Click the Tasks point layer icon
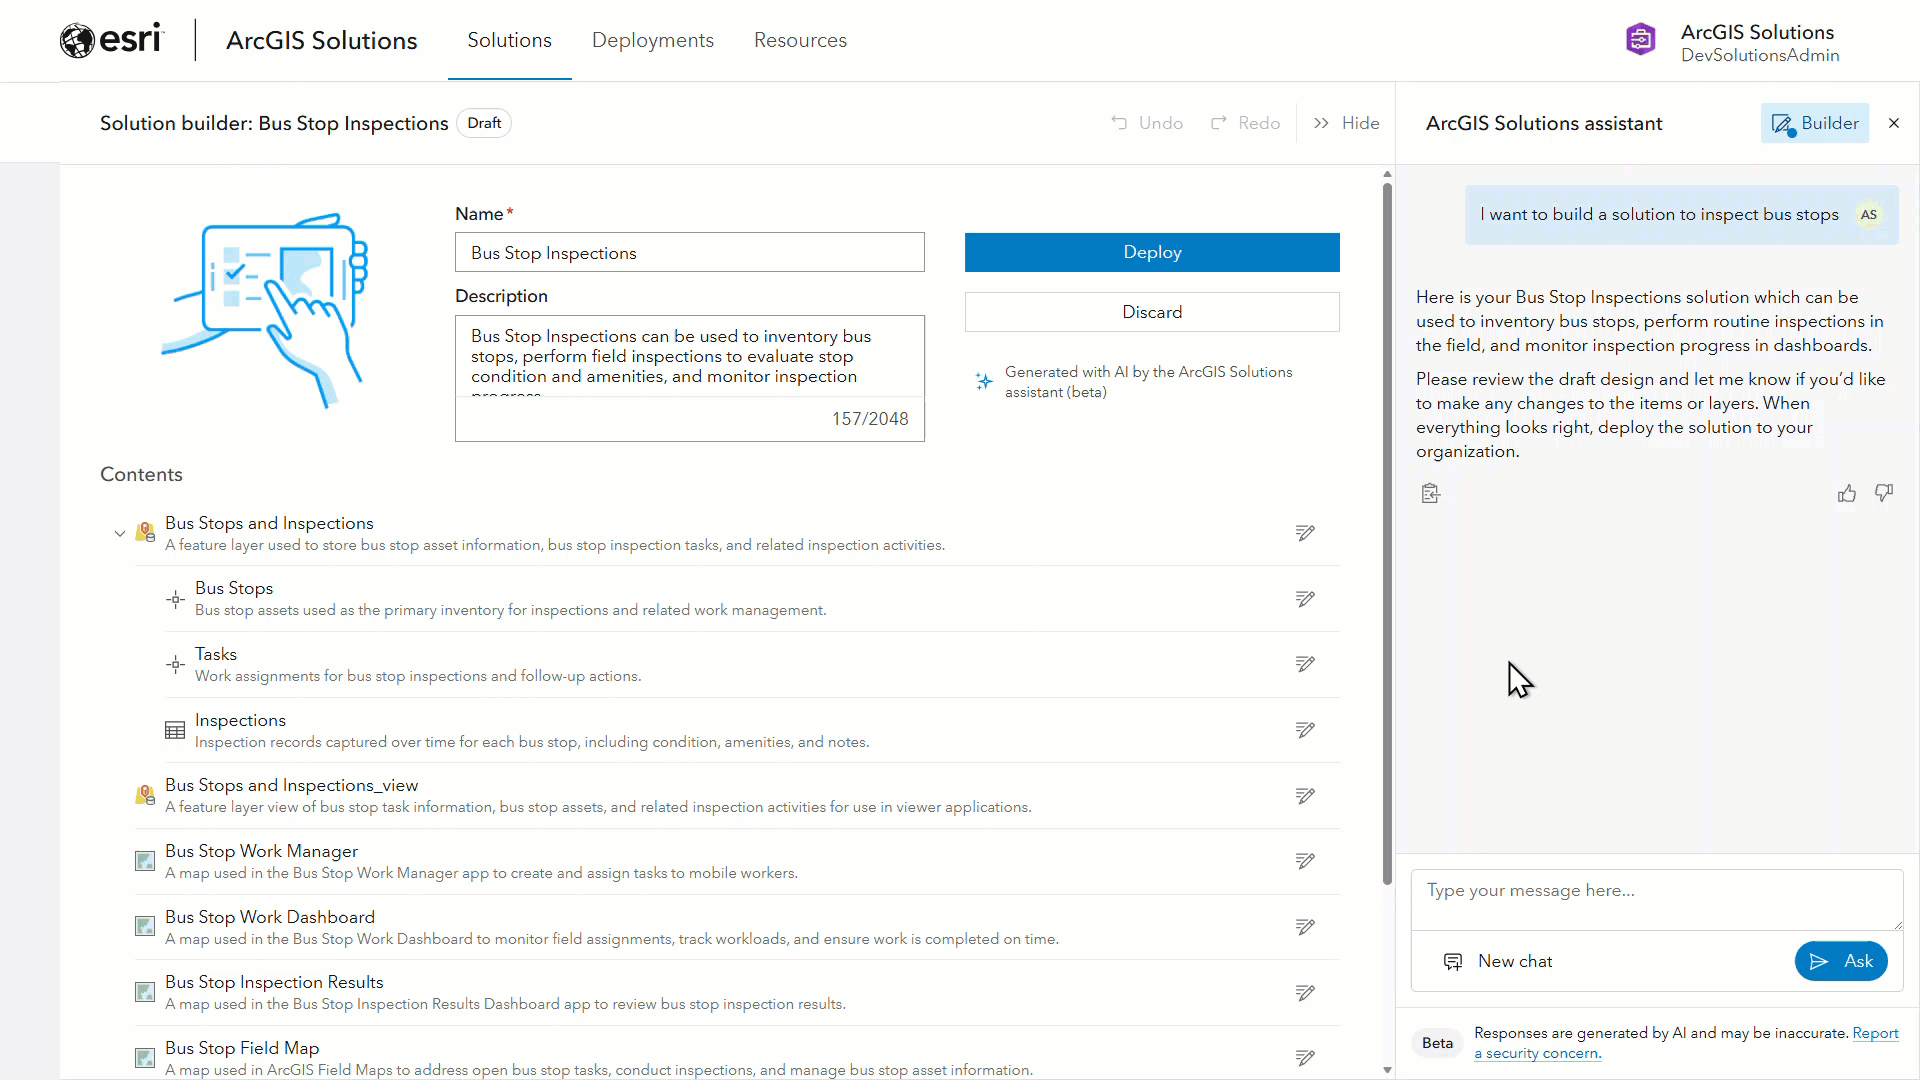This screenshot has height=1080, width=1920. pos(175,664)
